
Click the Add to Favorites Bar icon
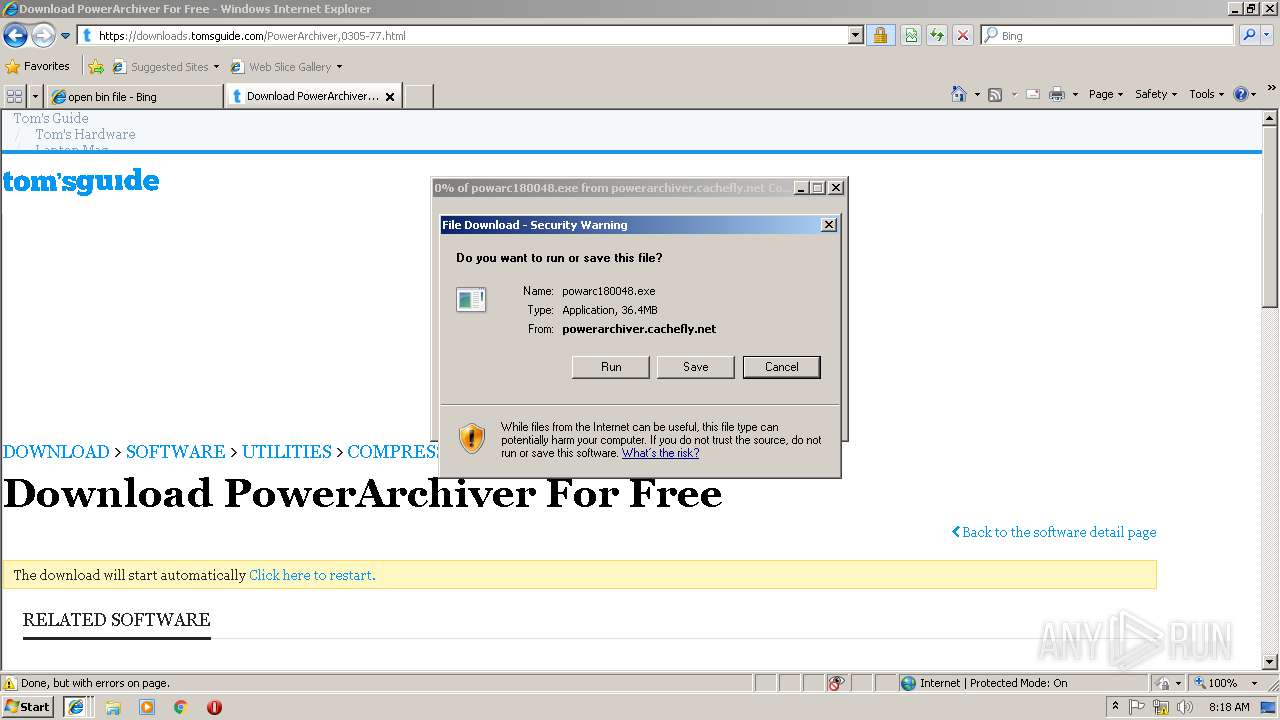coord(96,67)
